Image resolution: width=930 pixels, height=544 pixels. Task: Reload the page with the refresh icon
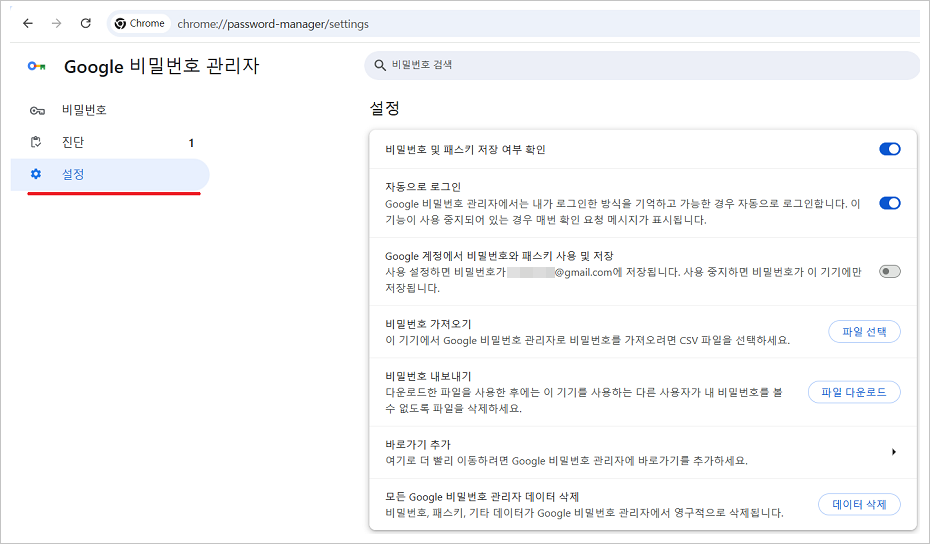(85, 24)
